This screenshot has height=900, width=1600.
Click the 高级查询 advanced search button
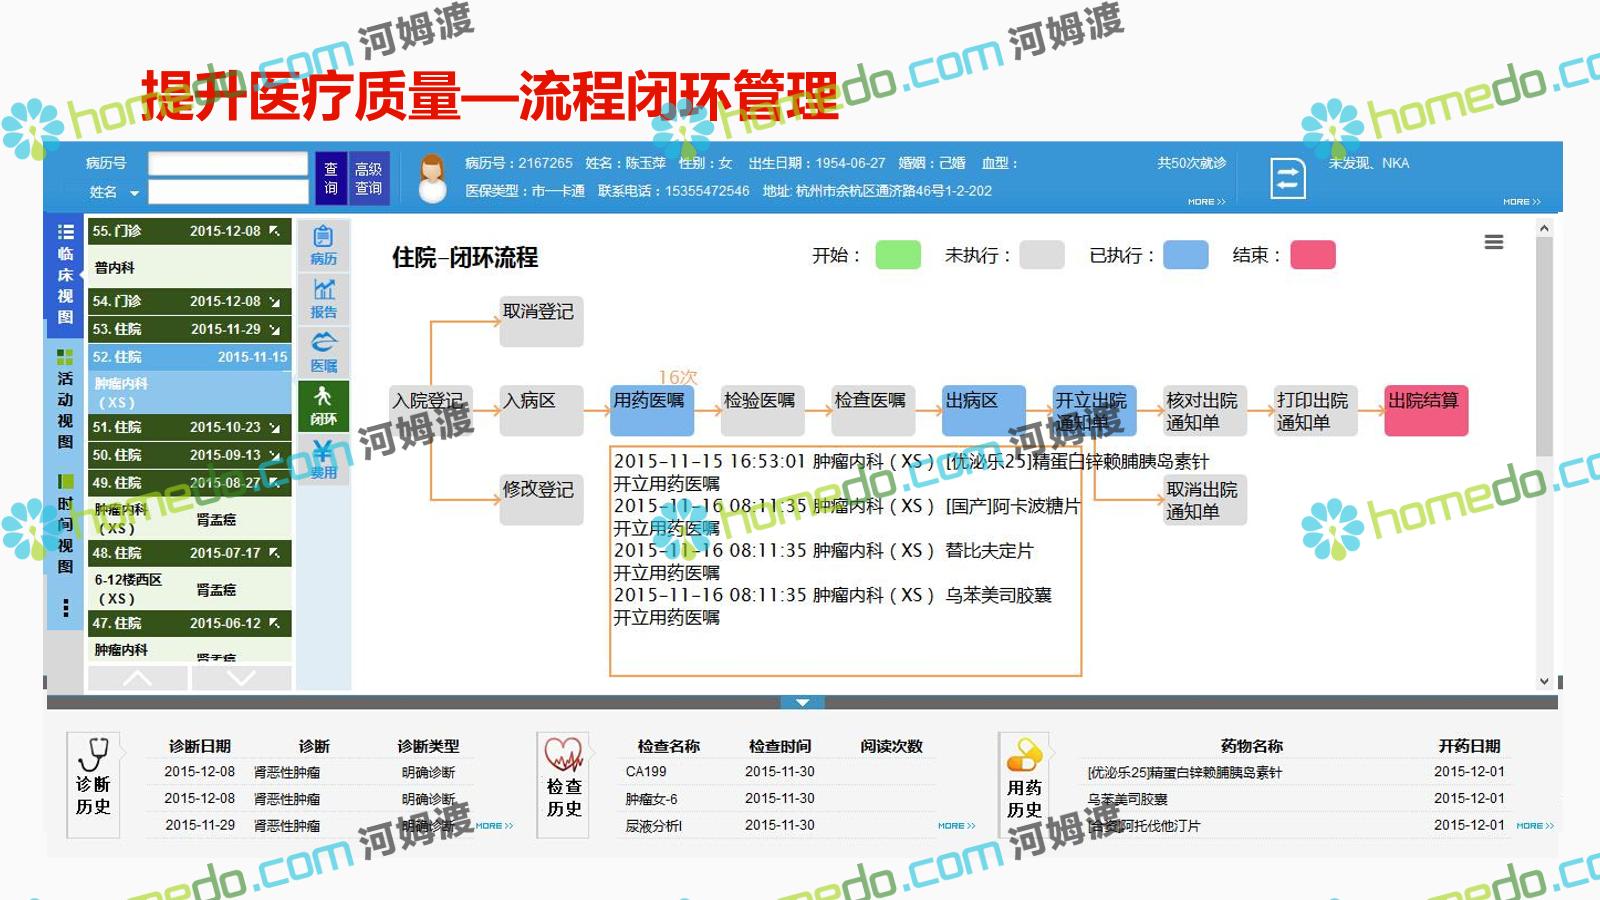368,178
